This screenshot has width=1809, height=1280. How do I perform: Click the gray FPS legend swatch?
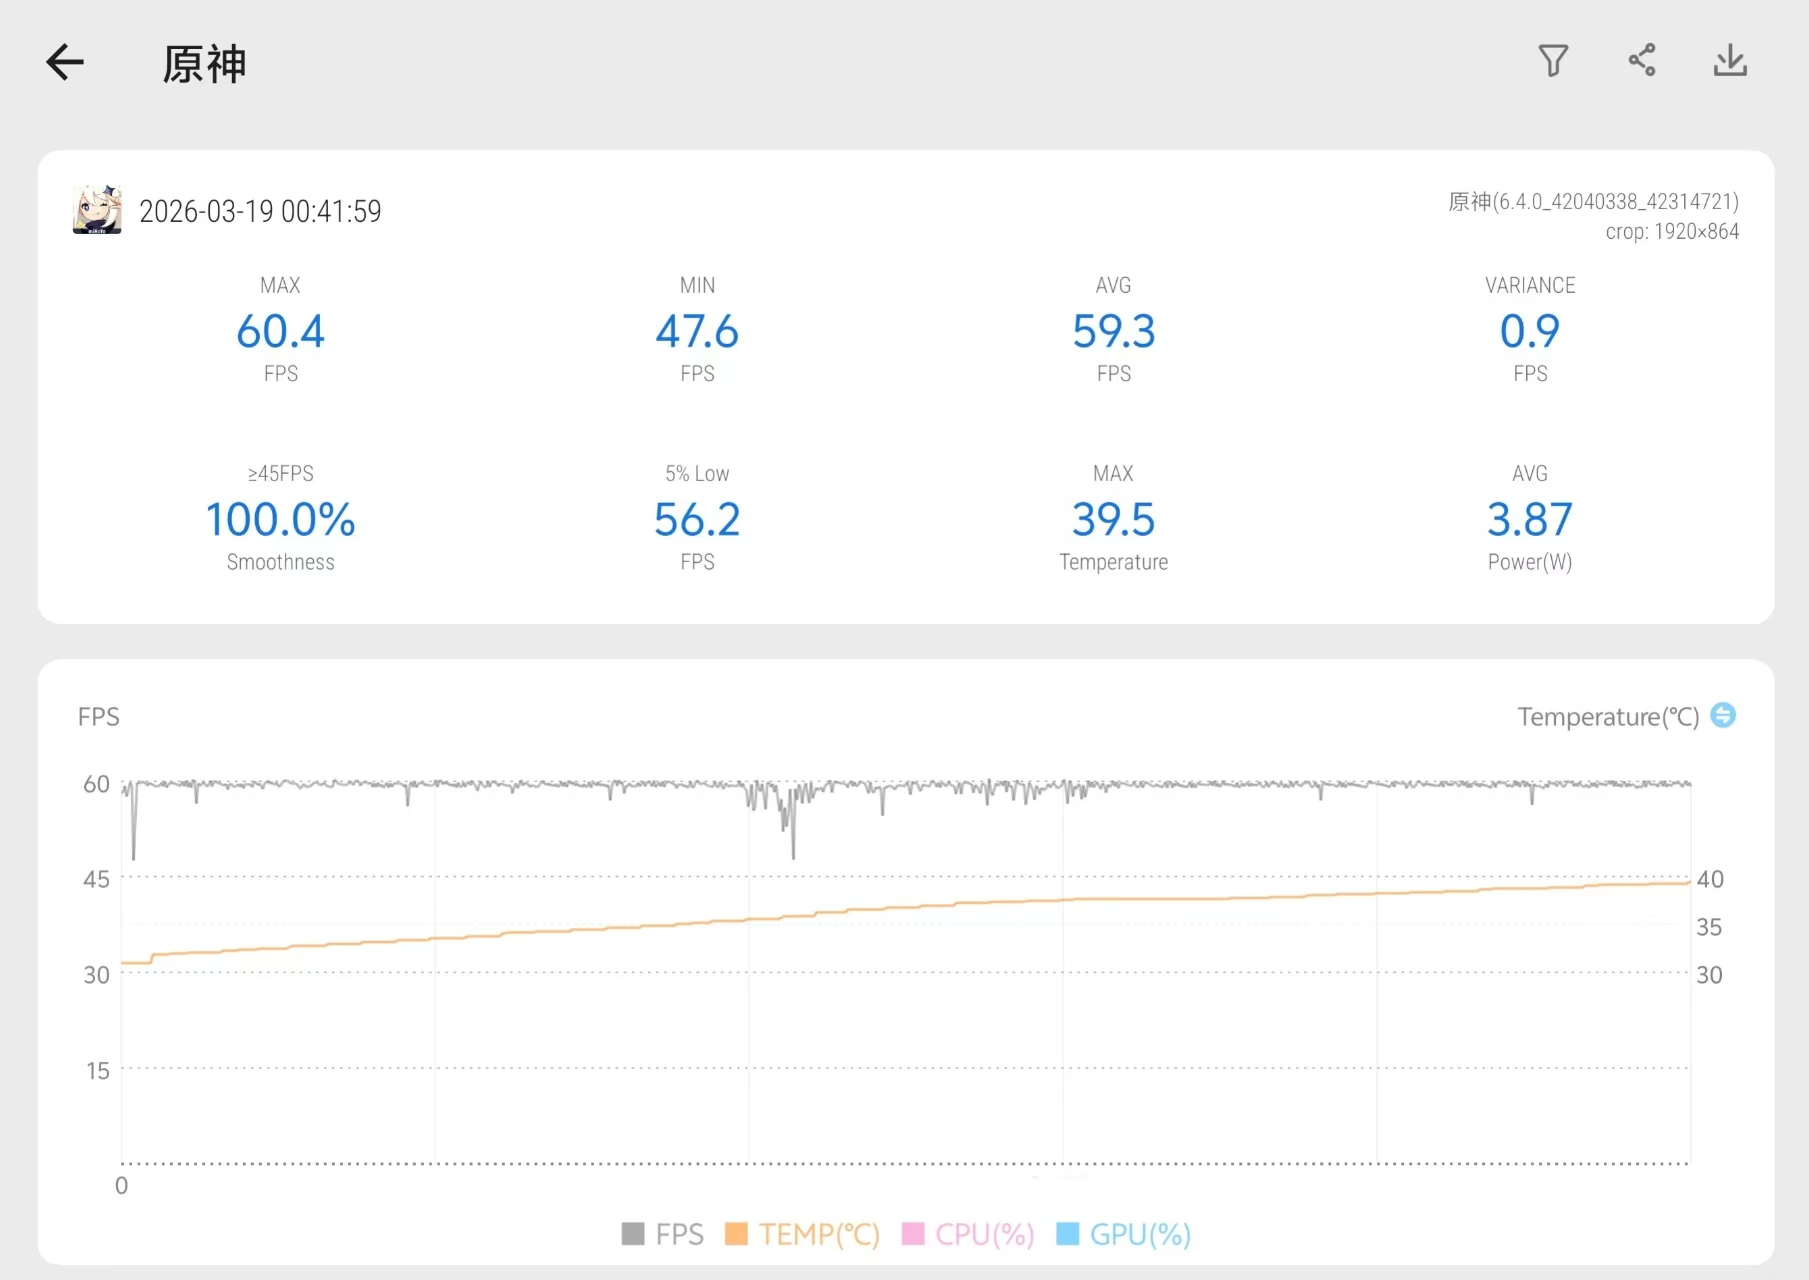[633, 1234]
